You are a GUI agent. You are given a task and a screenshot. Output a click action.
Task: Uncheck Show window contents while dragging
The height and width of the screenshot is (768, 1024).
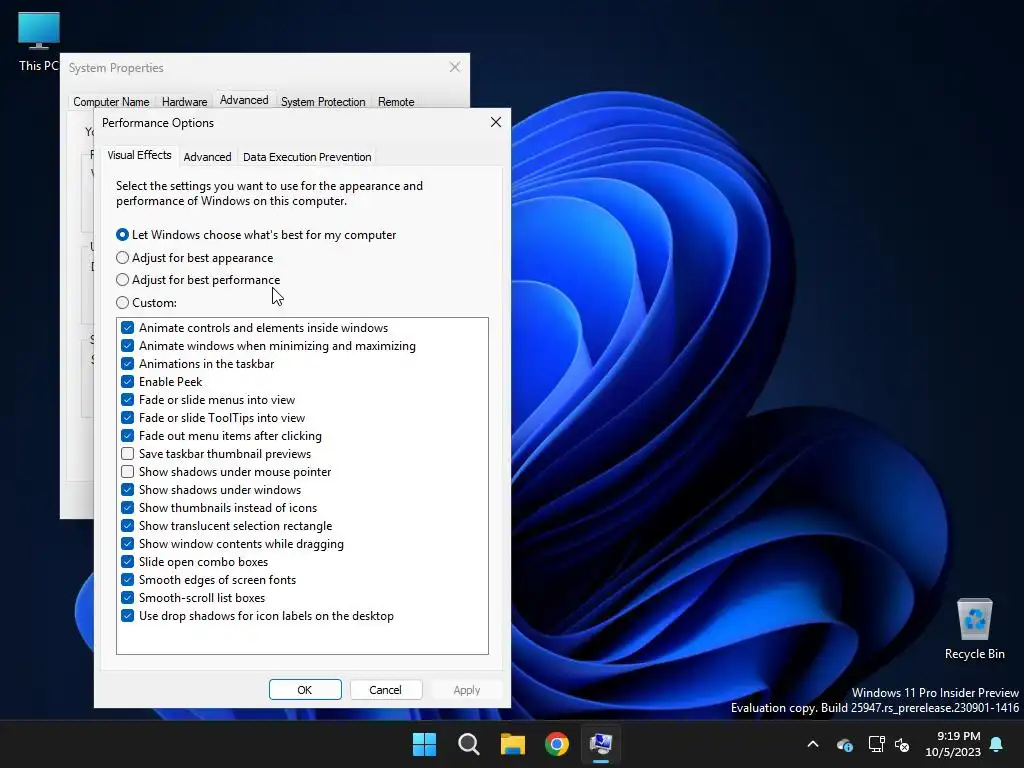(127, 543)
